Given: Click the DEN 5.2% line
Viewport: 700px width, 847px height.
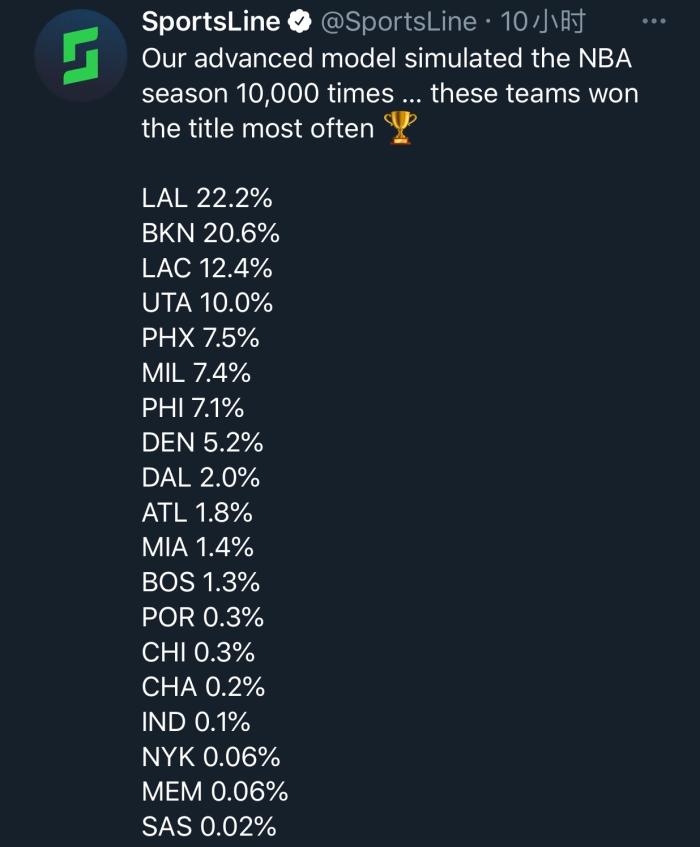Looking at the screenshot, I should pyautogui.click(x=202, y=442).
